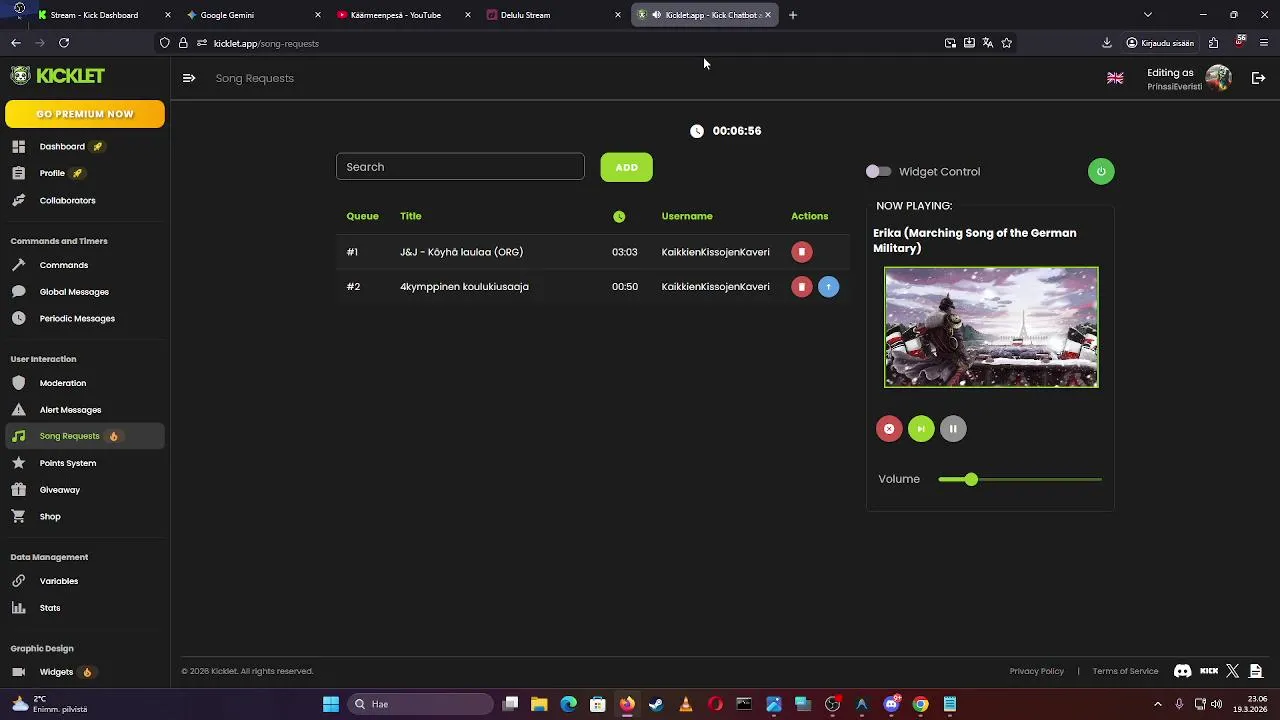The width and height of the screenshot is (1280, 720).
Task: Open Kicklet X (Twitter) link
Action: point(1232,671)
